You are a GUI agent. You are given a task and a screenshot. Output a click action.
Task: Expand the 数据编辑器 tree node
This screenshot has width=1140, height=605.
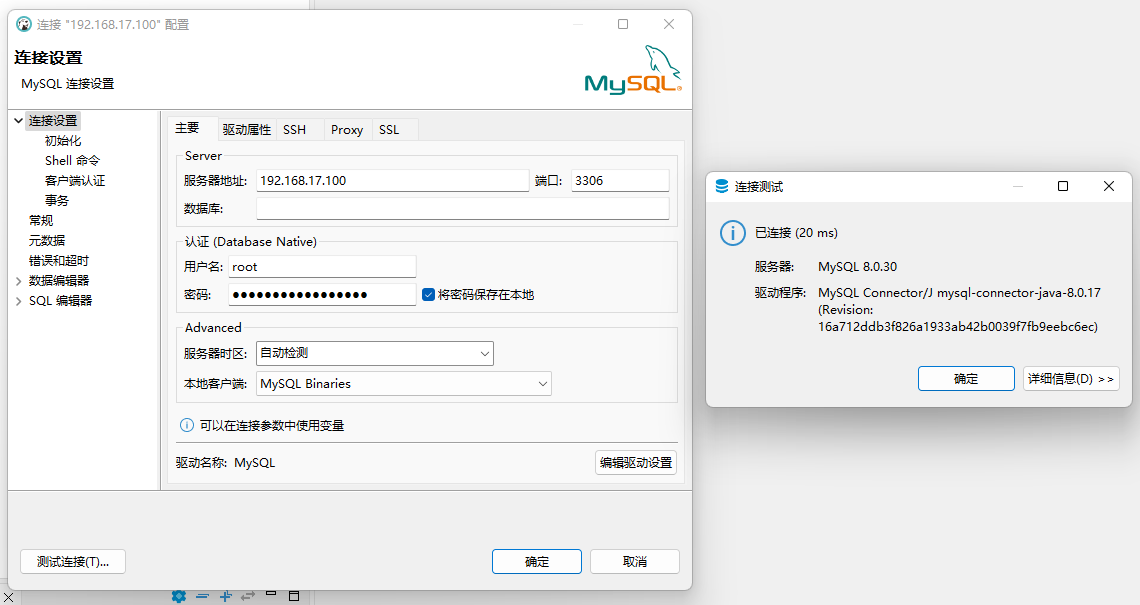coord(19,281)
